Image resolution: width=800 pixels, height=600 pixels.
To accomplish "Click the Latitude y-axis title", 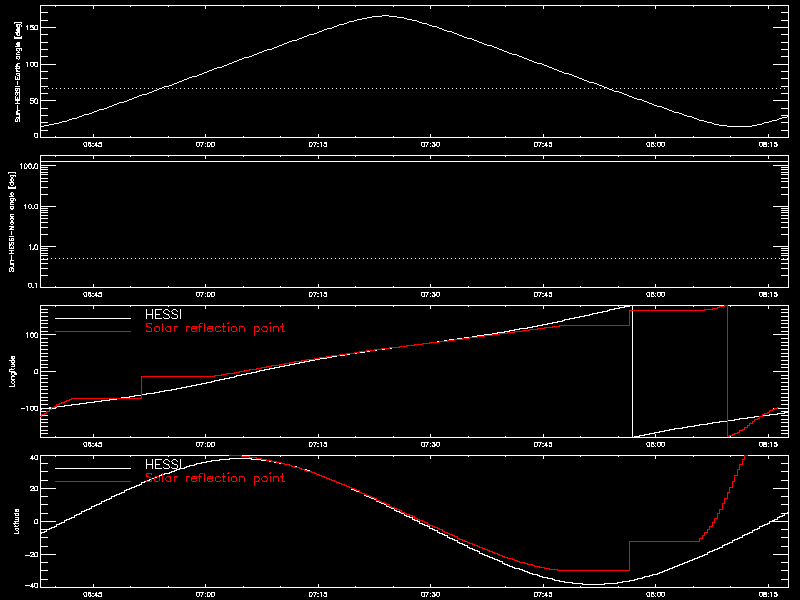I will (x=17, y=521).
